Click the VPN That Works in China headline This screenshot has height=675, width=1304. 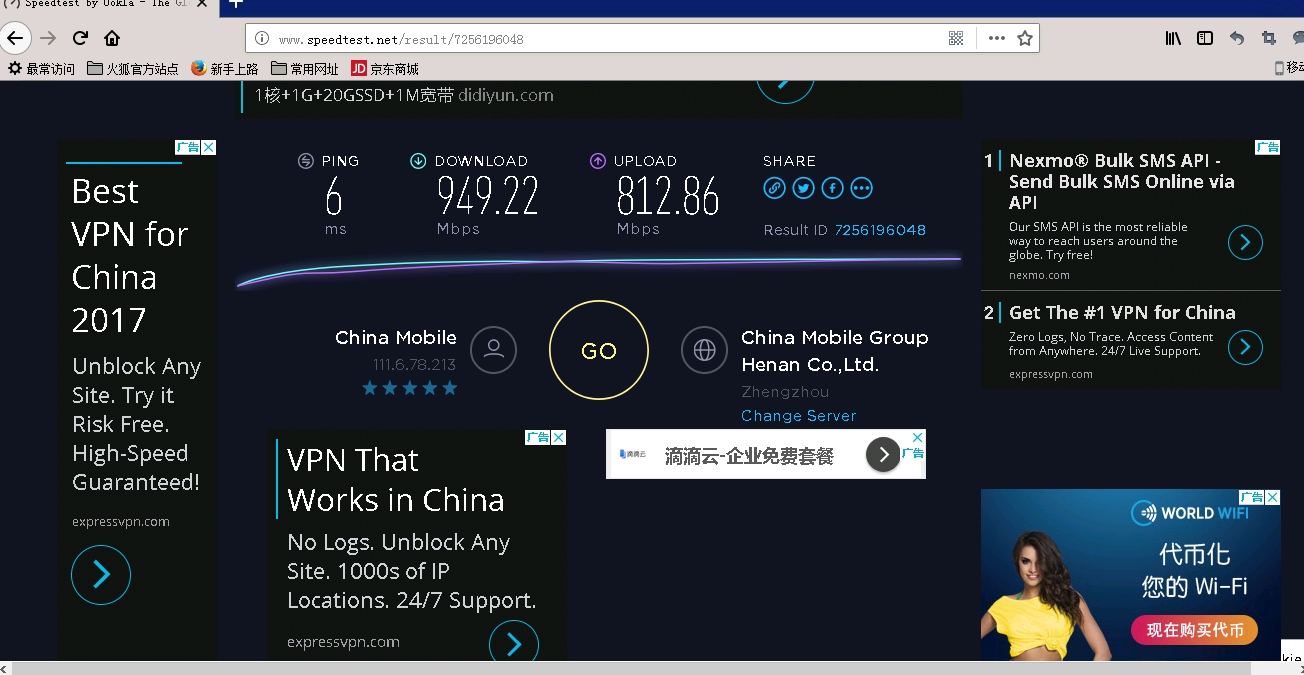396,480
